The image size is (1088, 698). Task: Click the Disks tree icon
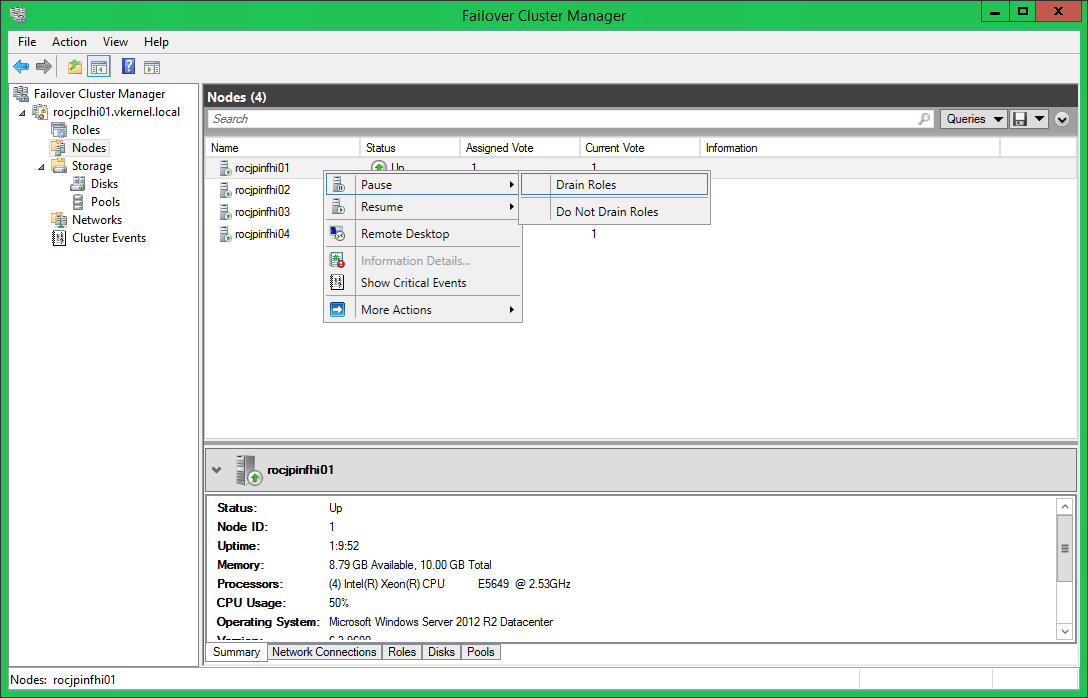tap(78, 184)
